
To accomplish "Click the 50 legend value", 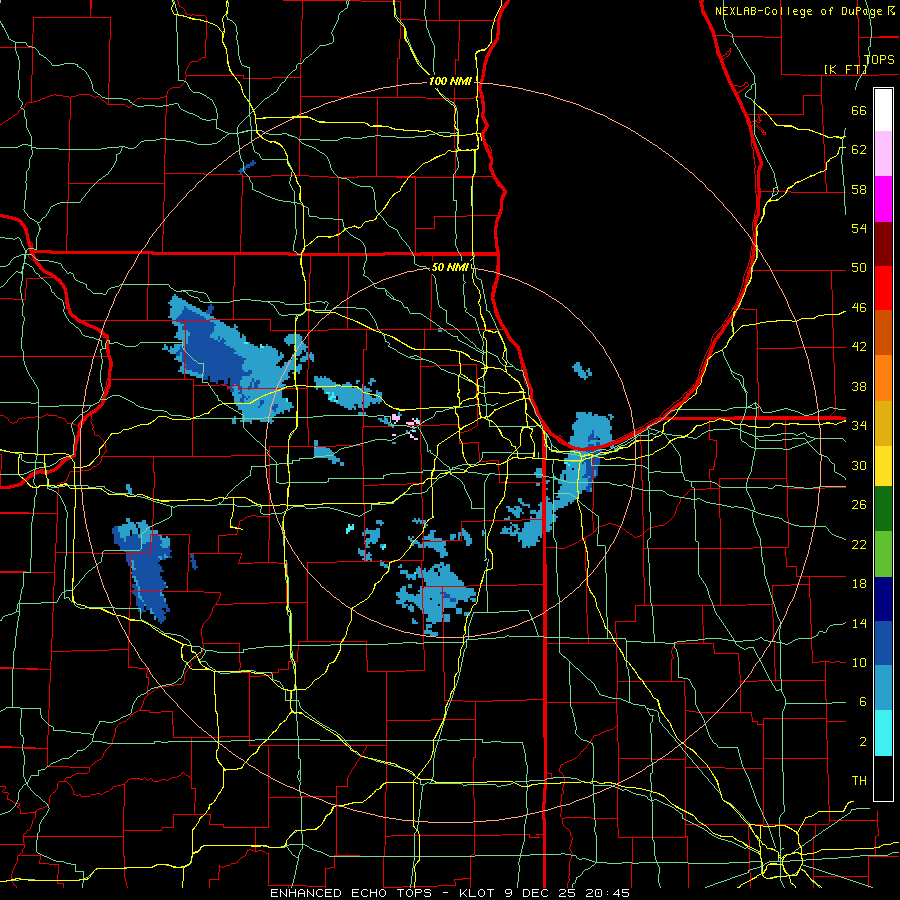I will pyautogui.click(x=859, y=268).
